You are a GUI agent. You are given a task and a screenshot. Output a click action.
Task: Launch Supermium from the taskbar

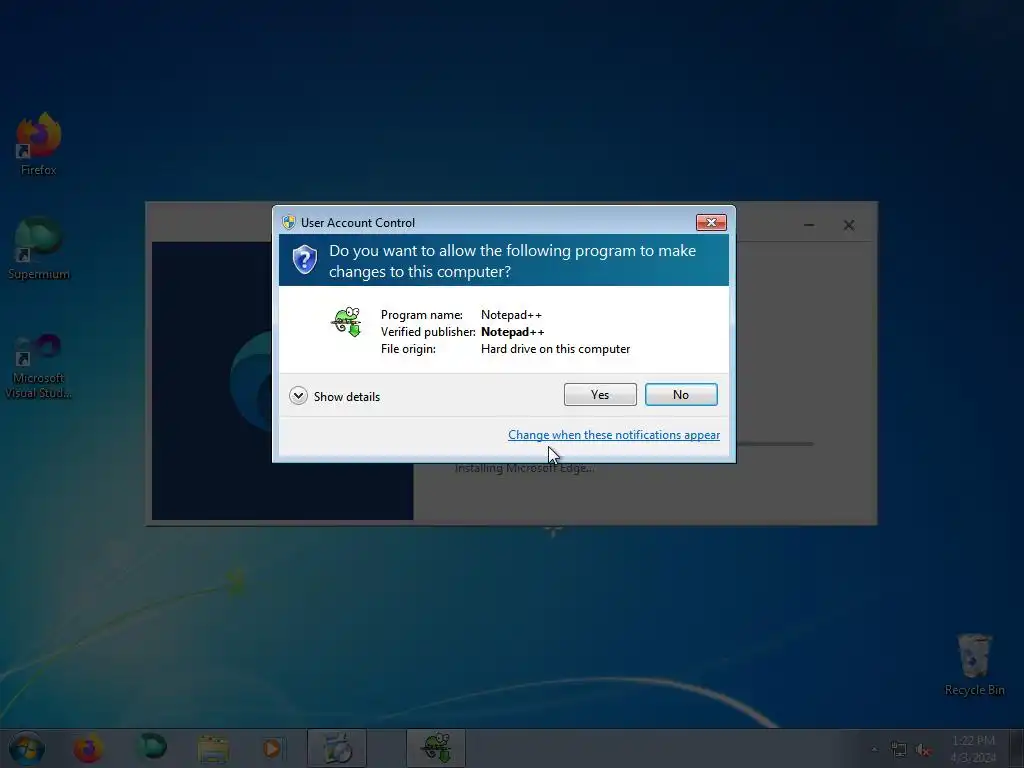coord(152,747)
